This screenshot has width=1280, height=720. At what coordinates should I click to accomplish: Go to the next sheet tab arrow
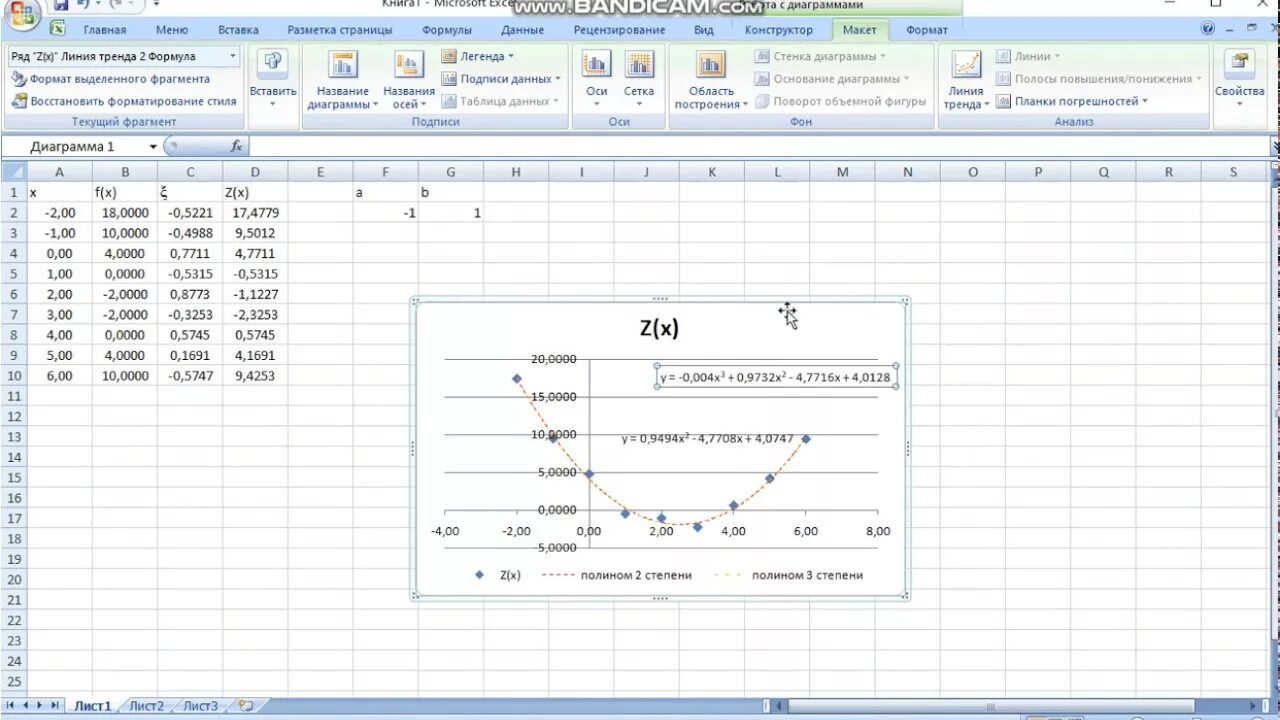pyautogui.click(x=41, y=706)
